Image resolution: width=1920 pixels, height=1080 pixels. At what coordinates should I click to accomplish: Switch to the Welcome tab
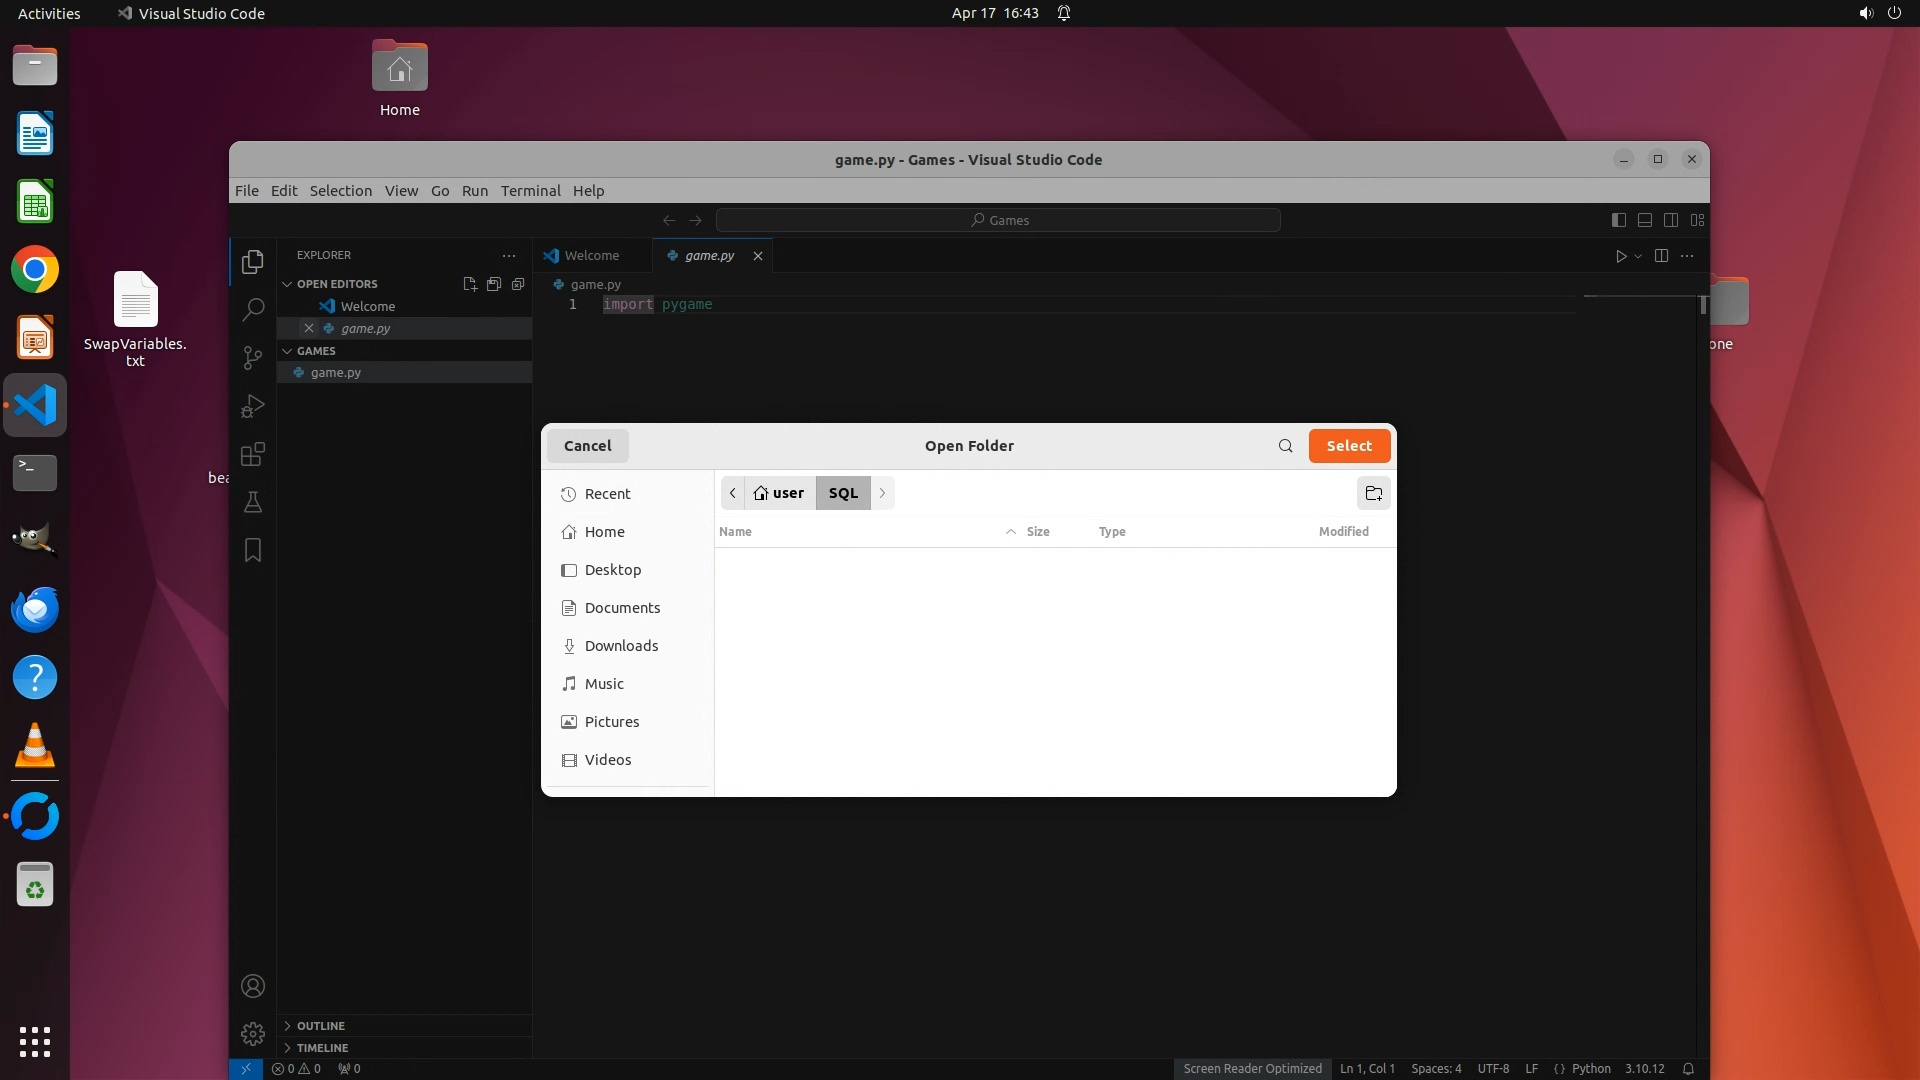(591, 256)
